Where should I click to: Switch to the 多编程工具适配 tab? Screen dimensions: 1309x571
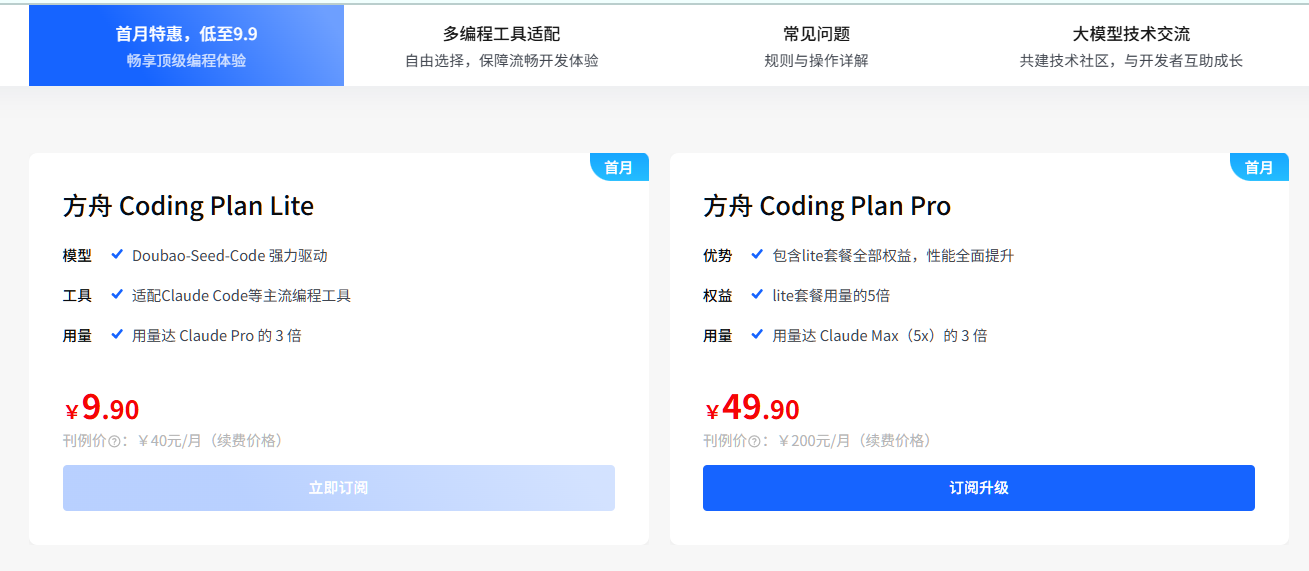tap(501, 46)
